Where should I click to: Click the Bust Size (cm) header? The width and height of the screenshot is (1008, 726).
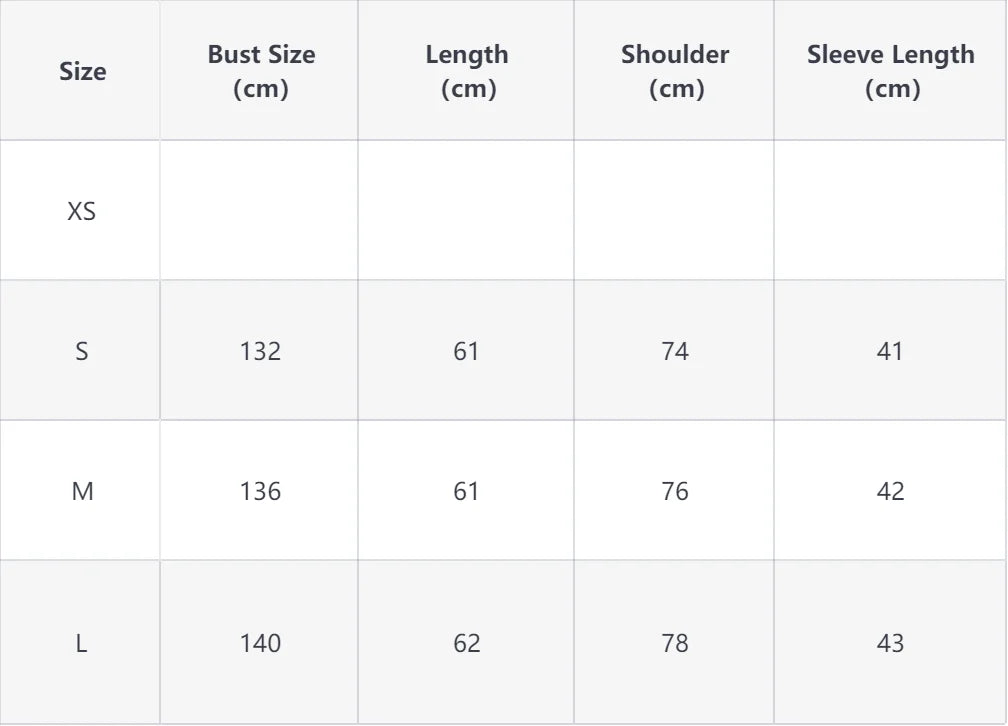[x=261, y=71]
